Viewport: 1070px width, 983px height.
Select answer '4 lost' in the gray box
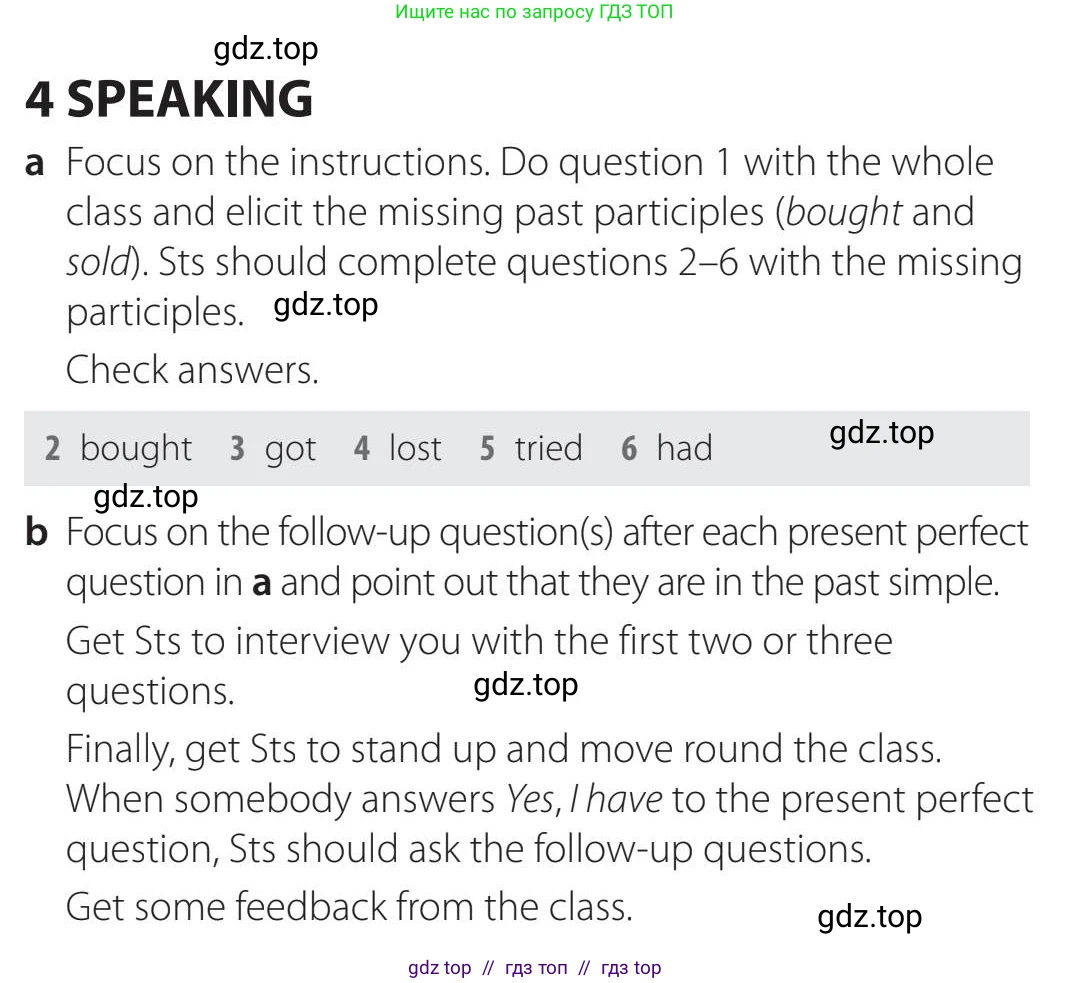pos(397,449)
